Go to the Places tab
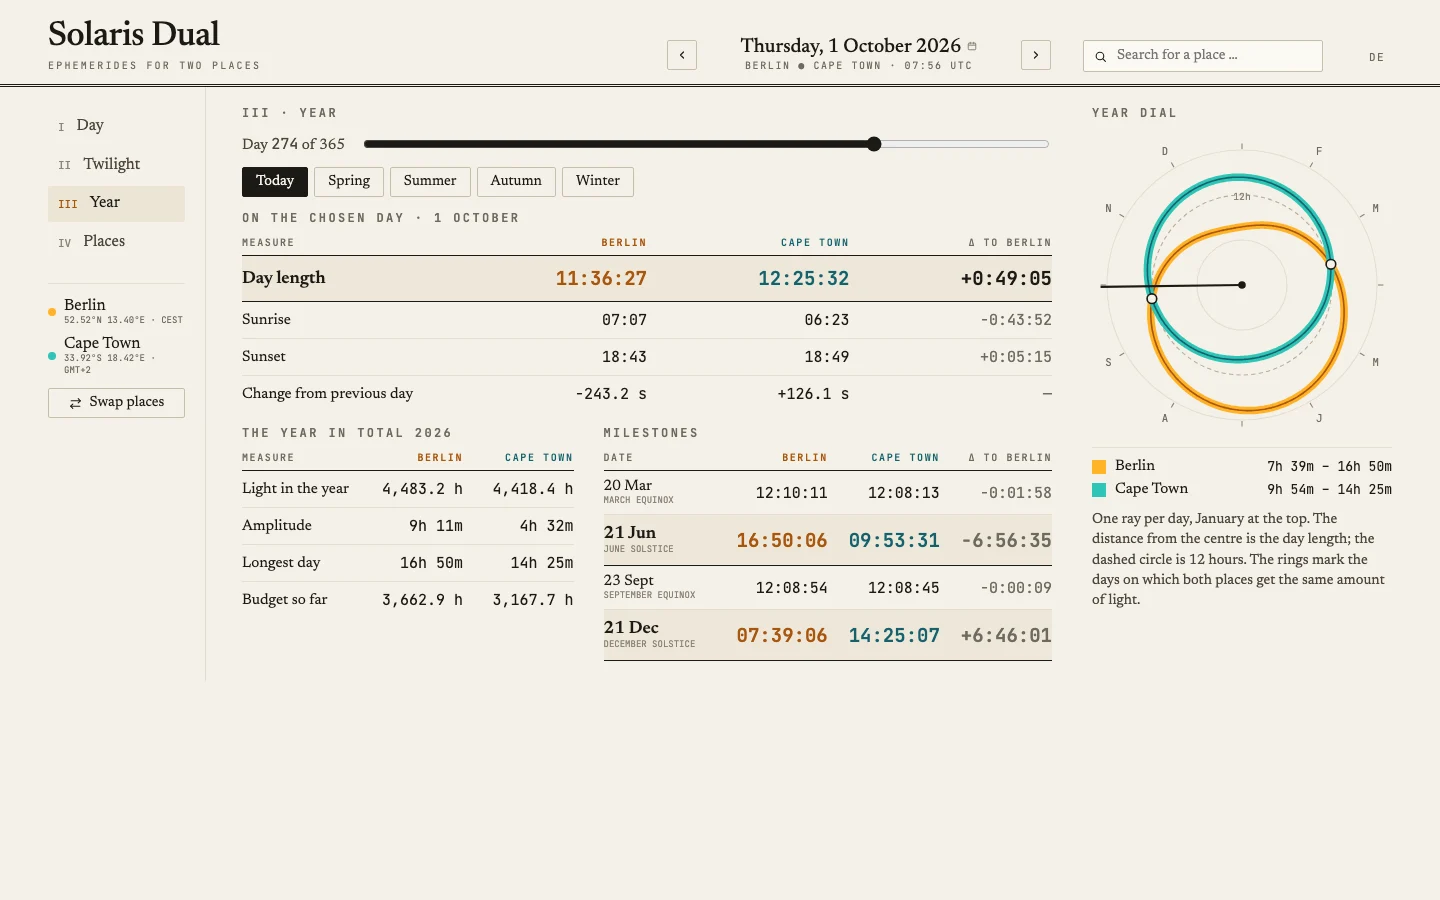The height and width of the screenshot is (900, 1440). pyautogui.click(x=116, y=242)
